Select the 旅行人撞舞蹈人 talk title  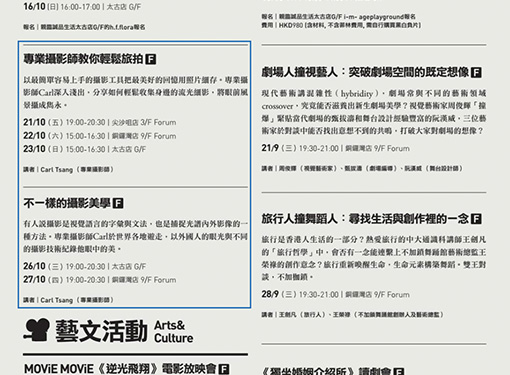point(299,219)
